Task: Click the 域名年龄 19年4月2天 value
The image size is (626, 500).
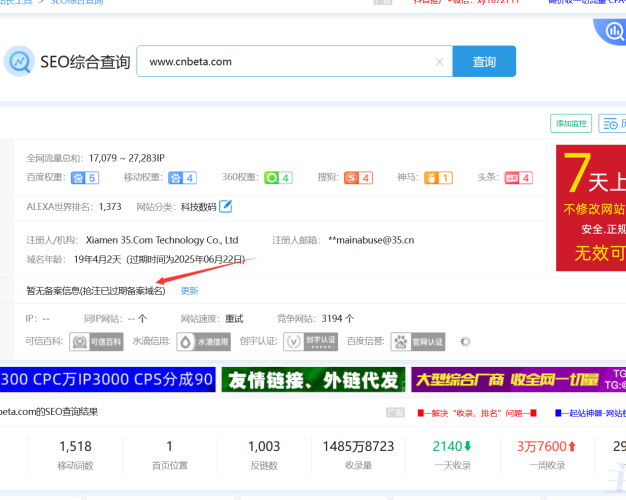Action: pos(97,260)
